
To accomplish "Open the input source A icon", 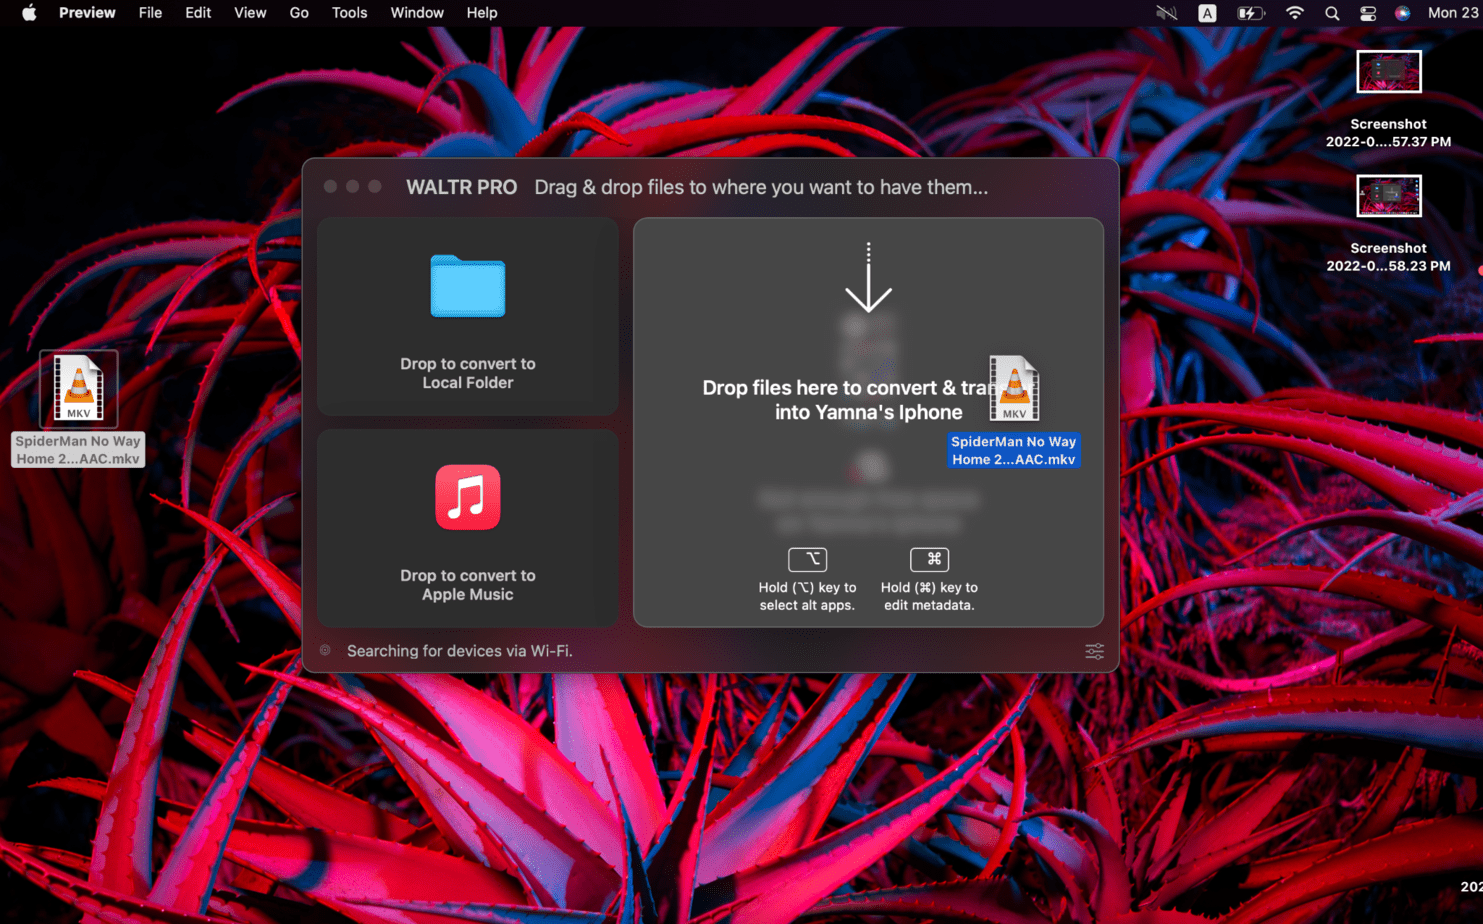I will (1207, 13).
